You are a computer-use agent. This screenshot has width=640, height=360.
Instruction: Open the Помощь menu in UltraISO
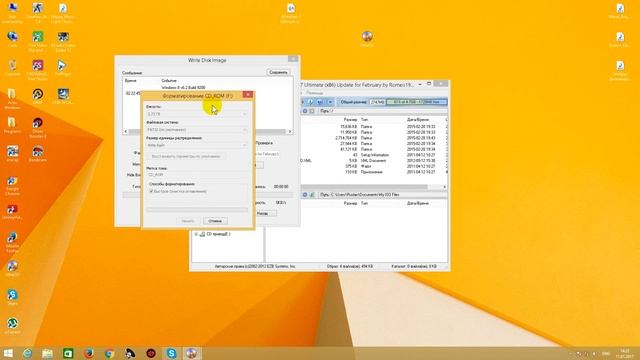click(x=314, y=93)
